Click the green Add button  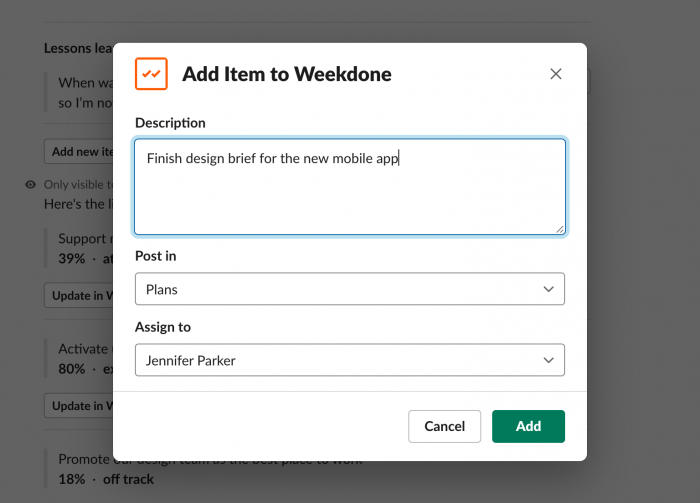click(x=529, y=426)
